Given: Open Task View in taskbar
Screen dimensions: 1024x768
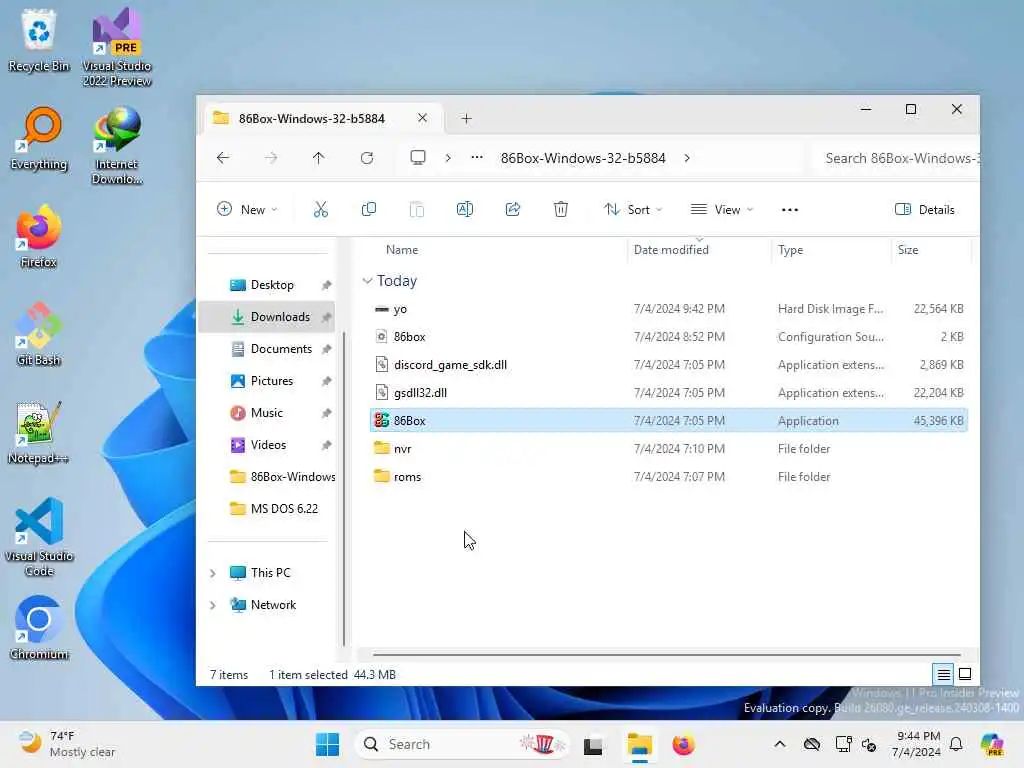Looking at the screenshot, I should point(593,745).
